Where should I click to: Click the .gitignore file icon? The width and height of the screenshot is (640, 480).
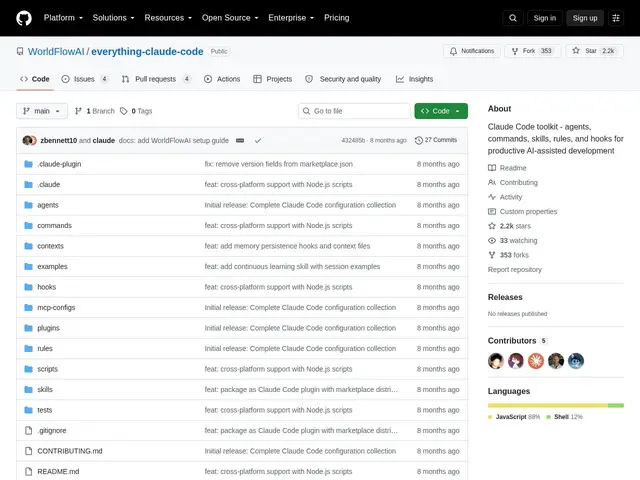click(x=29, y=430)
